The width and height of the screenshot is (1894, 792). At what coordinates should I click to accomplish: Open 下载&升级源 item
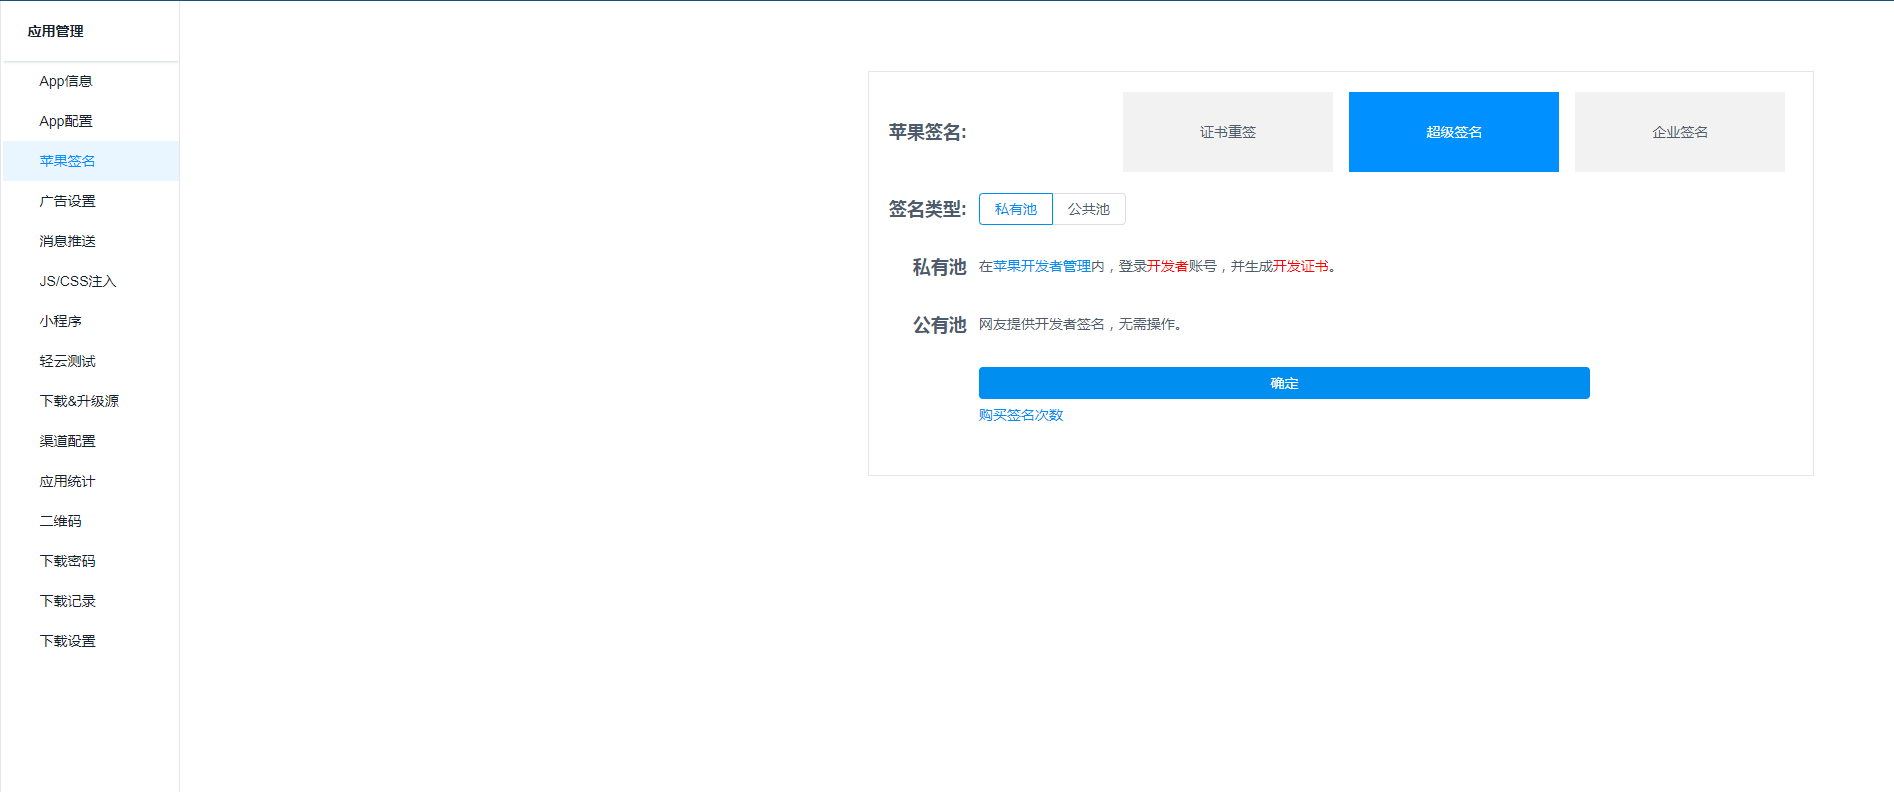pos(90,401)
